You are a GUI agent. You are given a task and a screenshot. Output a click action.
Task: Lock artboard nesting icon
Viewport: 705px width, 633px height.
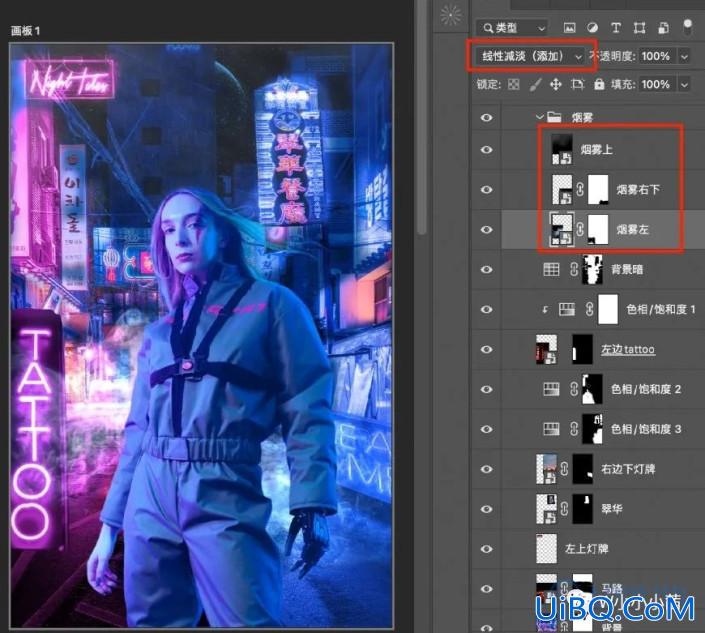tap(577, 84)
